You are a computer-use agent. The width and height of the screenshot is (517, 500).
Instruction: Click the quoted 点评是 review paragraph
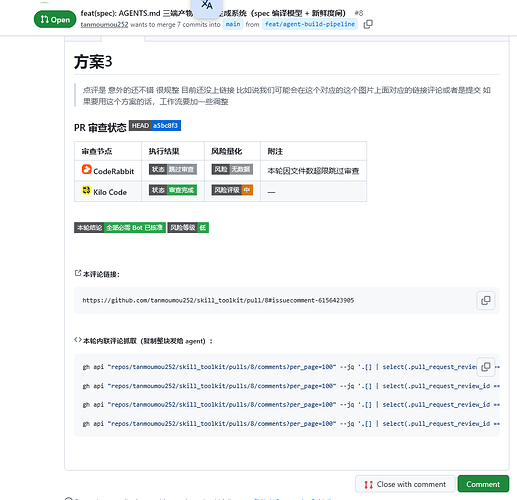[286, 96]
